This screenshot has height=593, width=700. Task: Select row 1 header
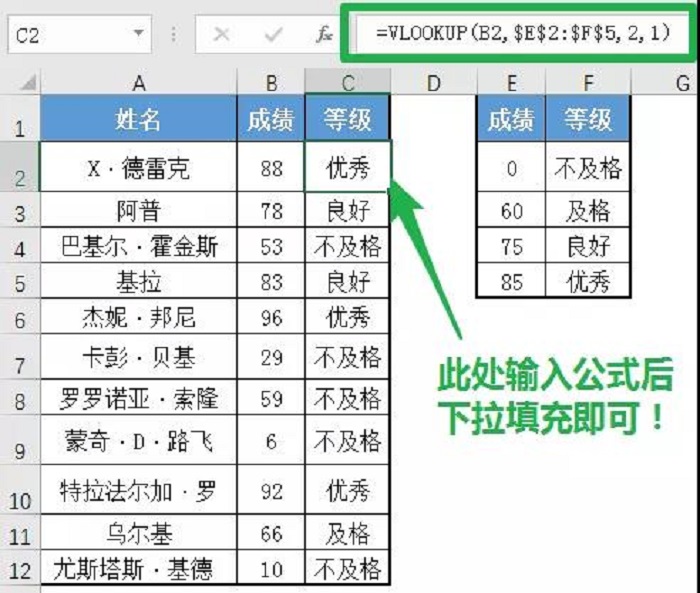point(20,118)
